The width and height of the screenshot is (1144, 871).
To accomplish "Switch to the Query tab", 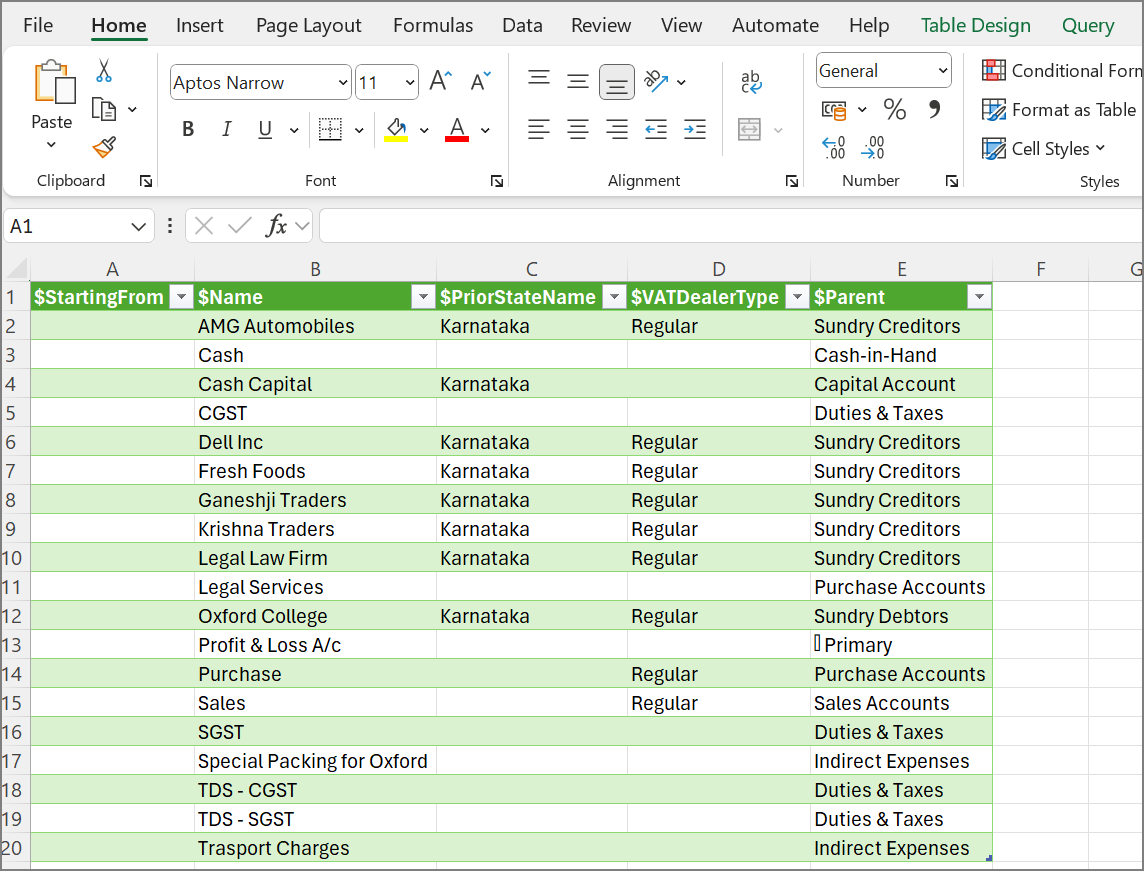I will (1088, 26).
